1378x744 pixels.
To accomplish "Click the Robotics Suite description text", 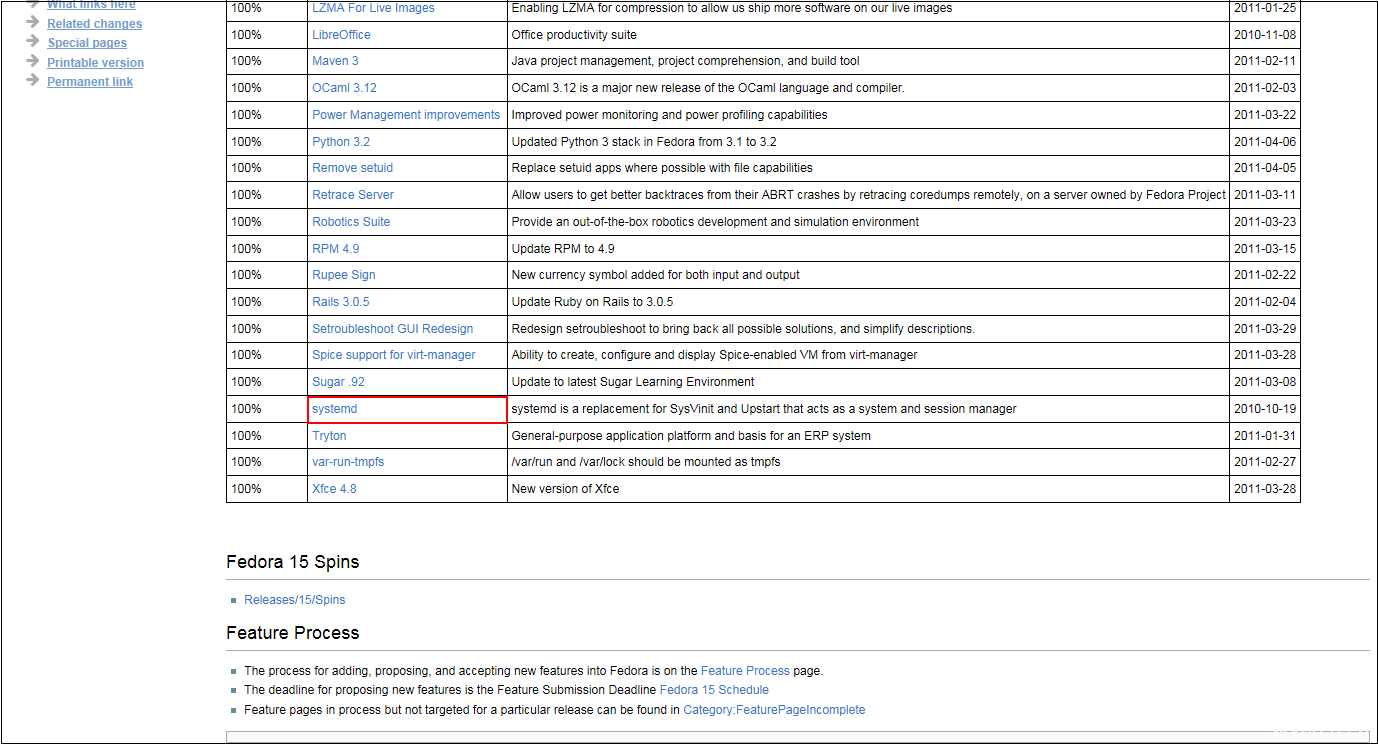I will [x=715, y=222].
